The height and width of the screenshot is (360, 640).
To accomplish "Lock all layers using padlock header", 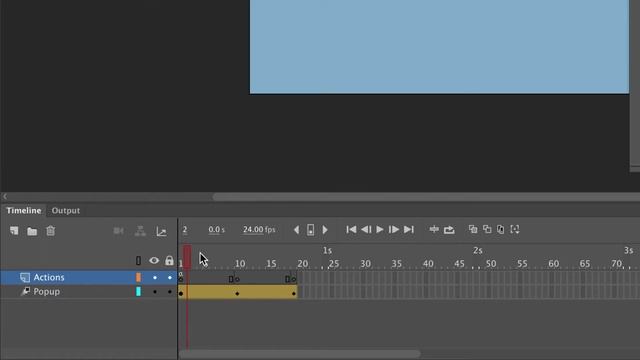I will click(x=169, y=260).
